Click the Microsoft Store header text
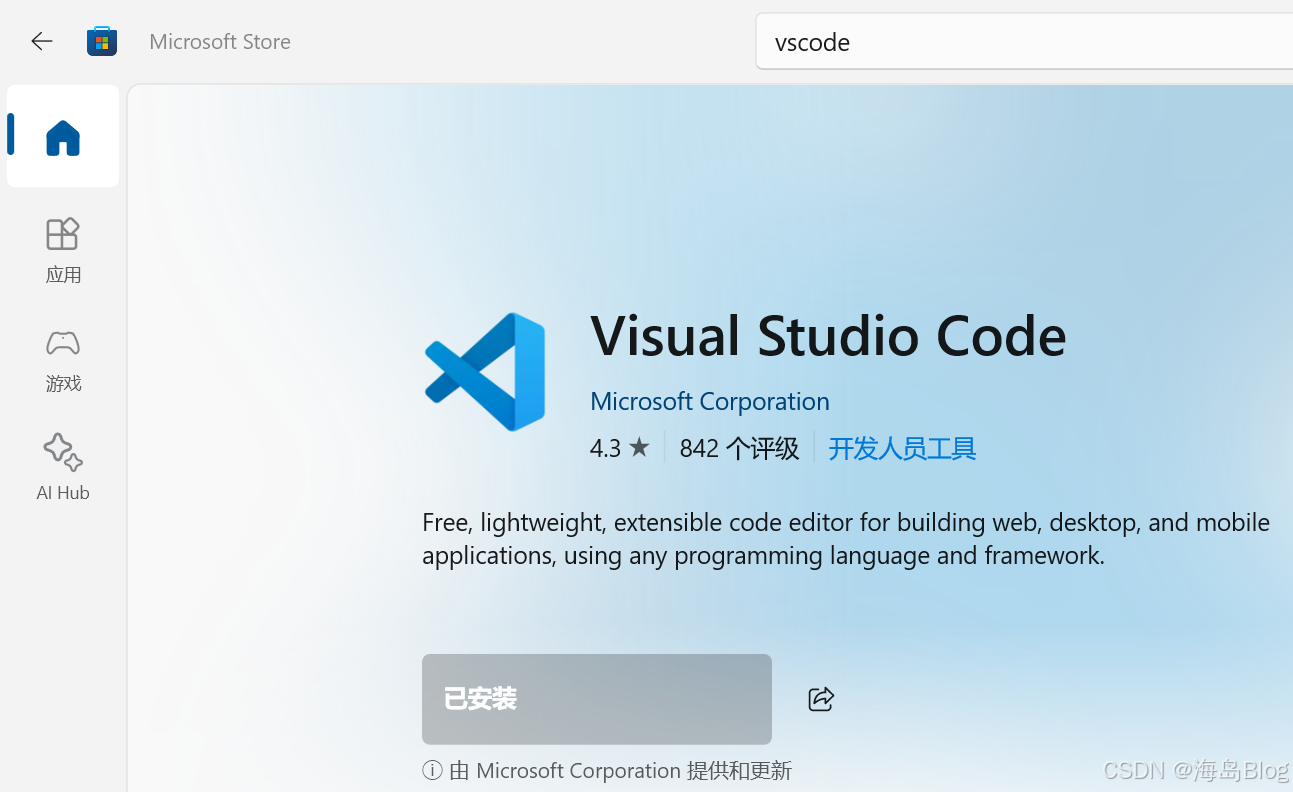 (219, 41)
